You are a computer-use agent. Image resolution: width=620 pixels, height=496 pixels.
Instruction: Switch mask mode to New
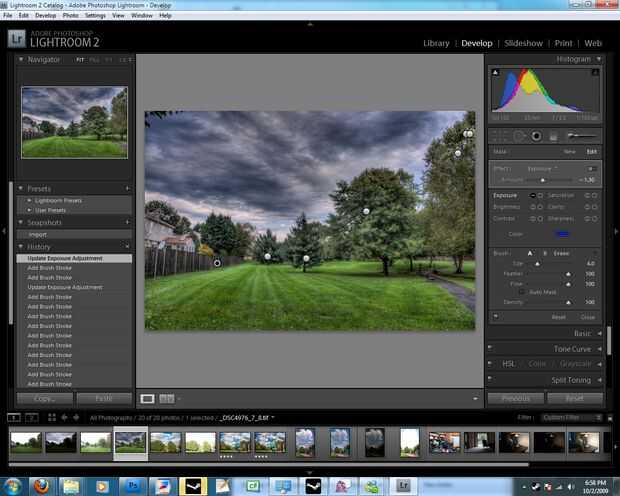pyautogui.click(x=569, y=151)
